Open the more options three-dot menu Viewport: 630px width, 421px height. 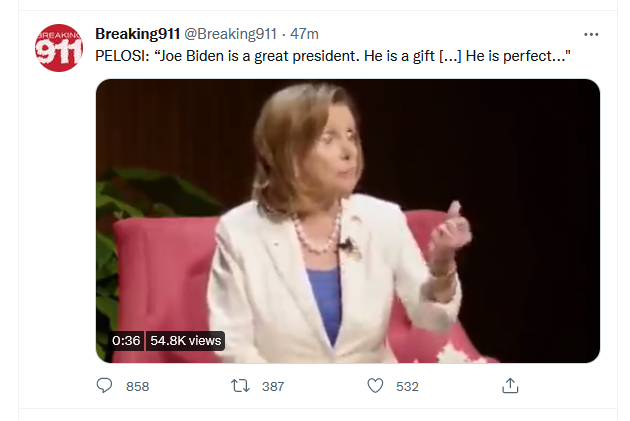pyautogui.click(x=591, y=34)
